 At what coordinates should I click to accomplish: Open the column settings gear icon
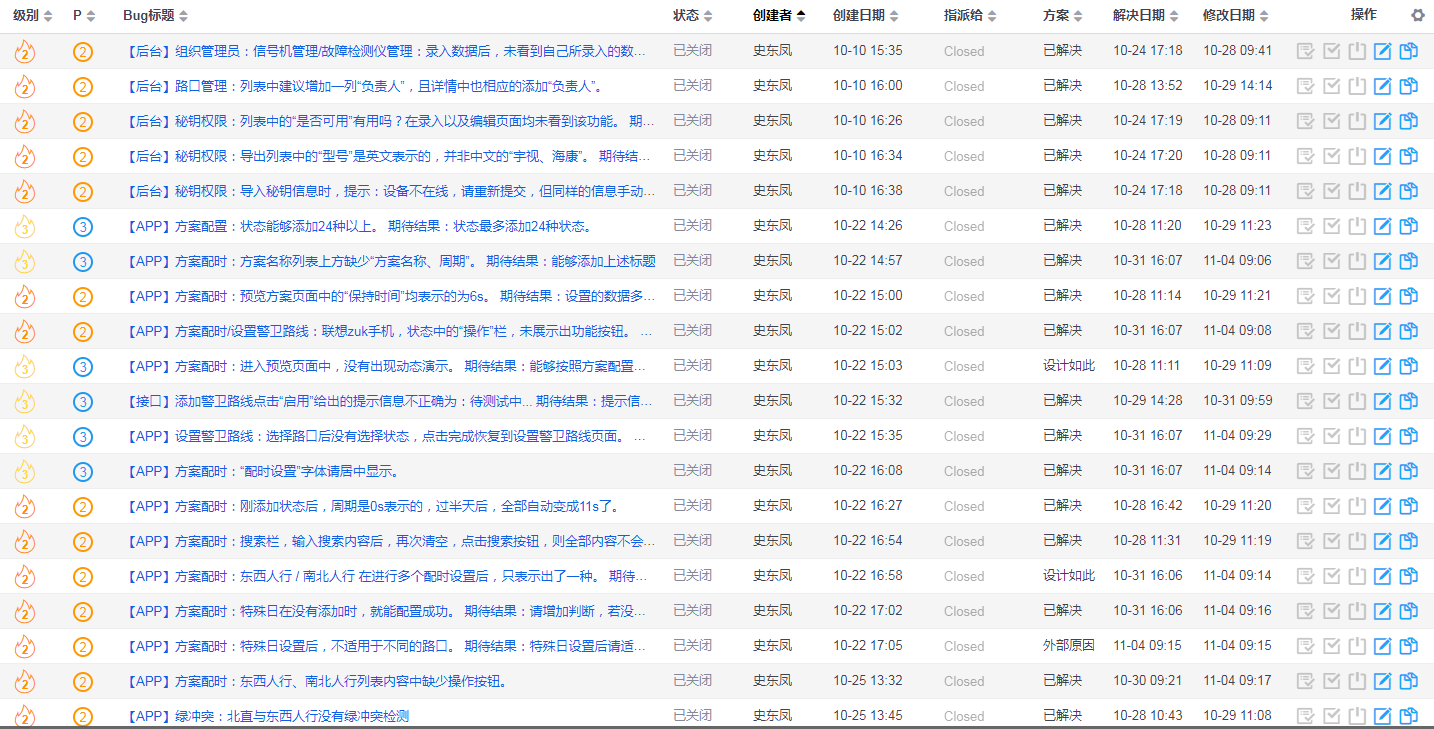1417,15
